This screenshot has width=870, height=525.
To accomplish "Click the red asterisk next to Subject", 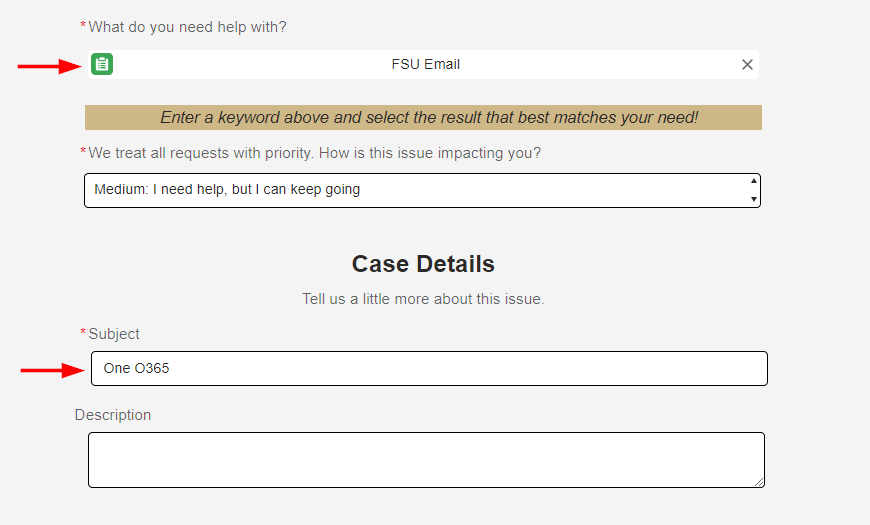I will [x=83, y=333].
